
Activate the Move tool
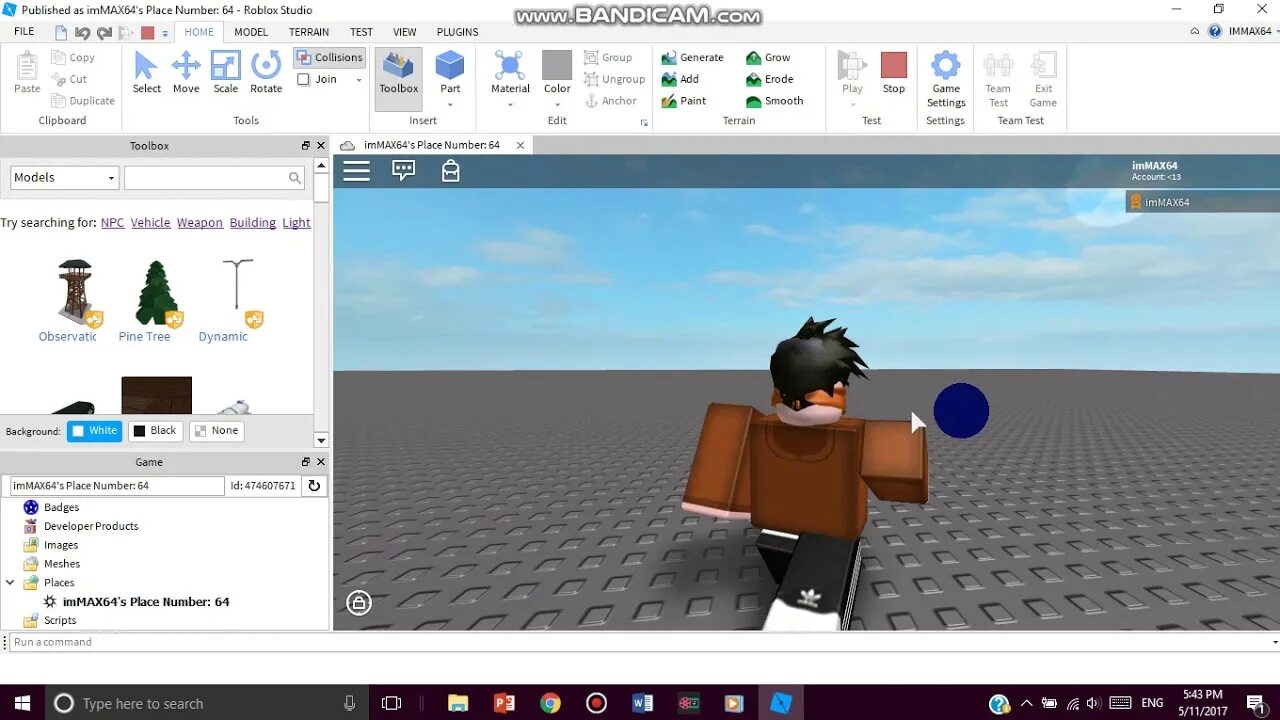[x=186, y=73]
